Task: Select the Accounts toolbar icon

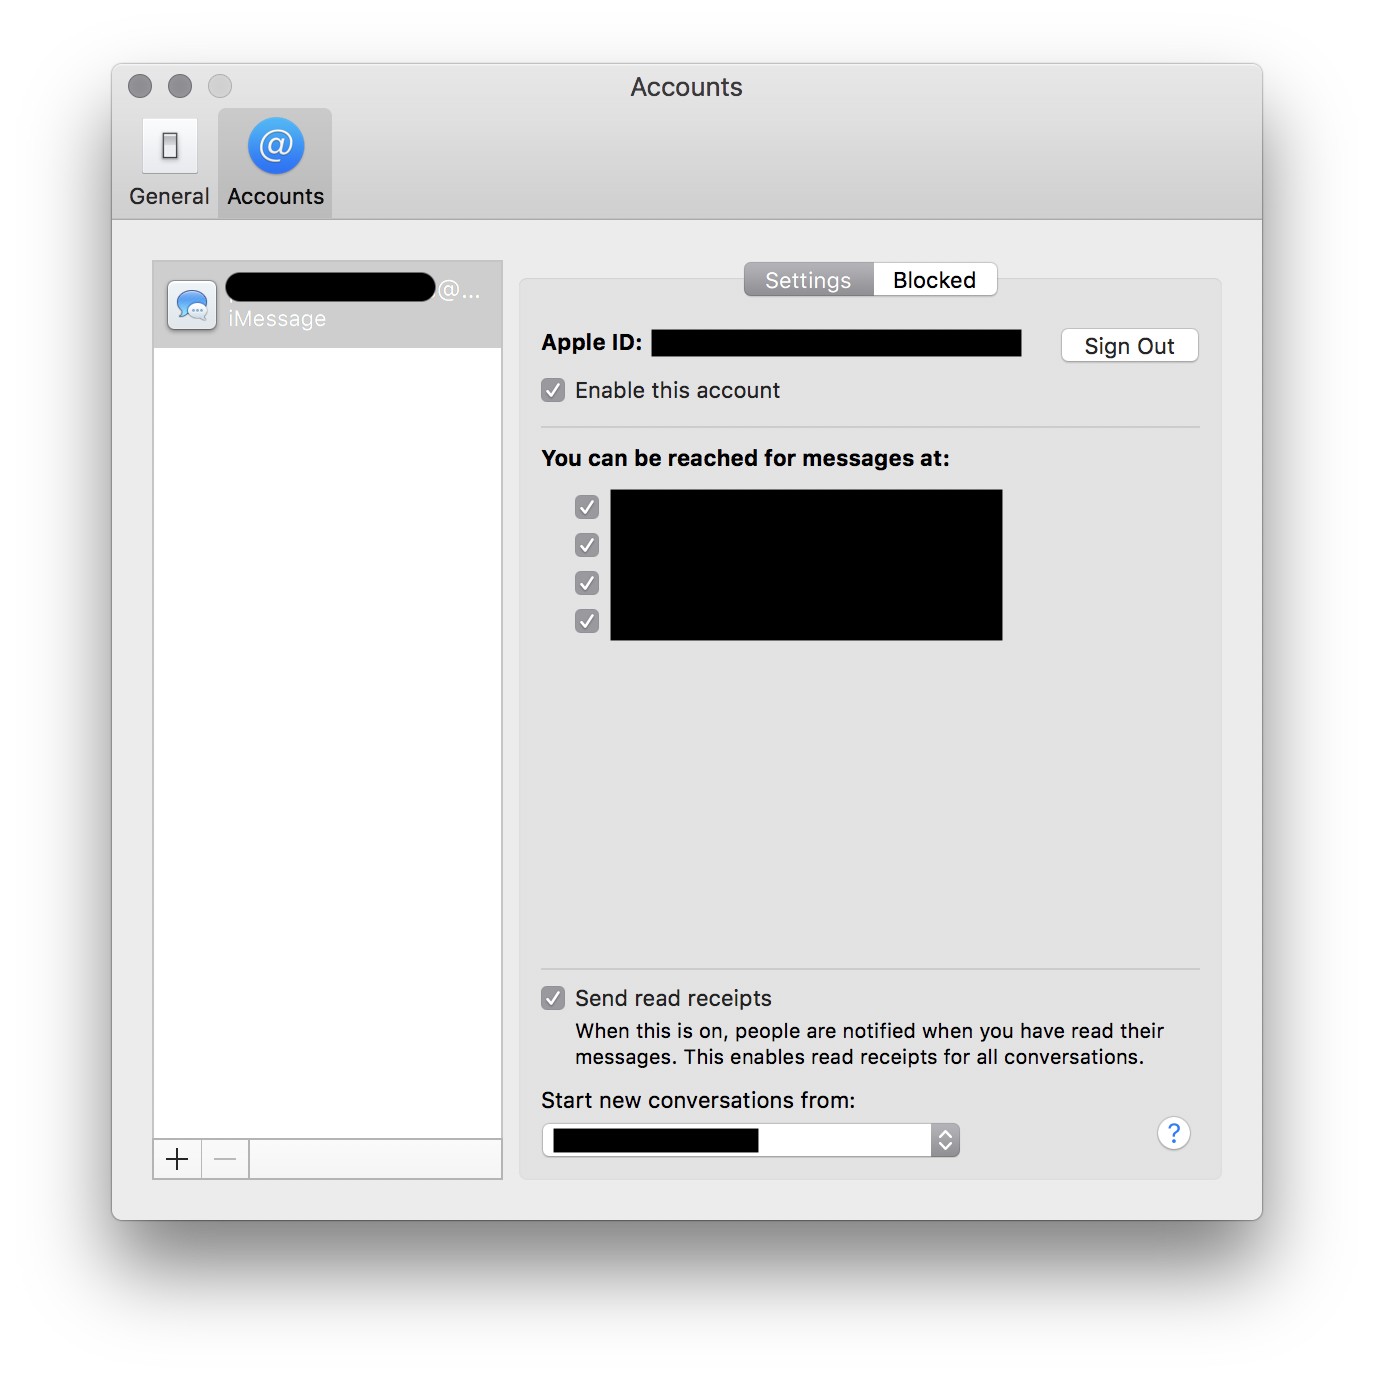Action: click(x=275, y=163)
